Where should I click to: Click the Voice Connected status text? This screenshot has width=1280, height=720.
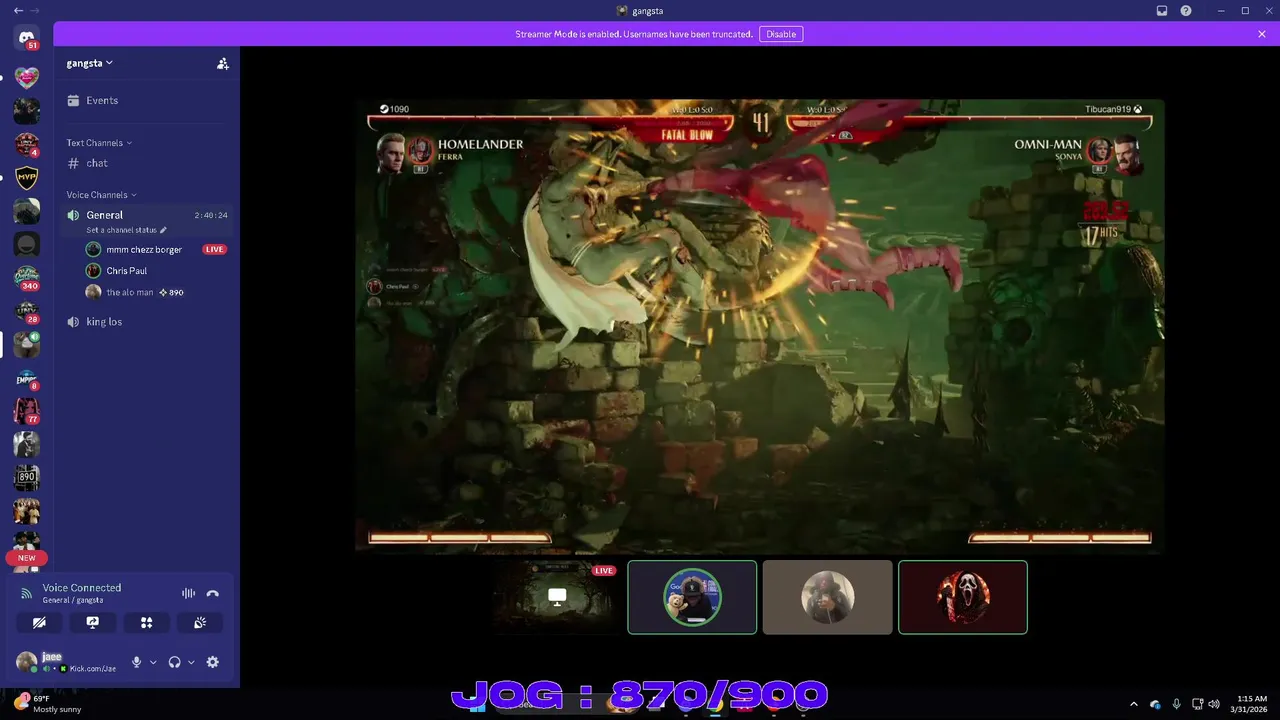(82, 588)
